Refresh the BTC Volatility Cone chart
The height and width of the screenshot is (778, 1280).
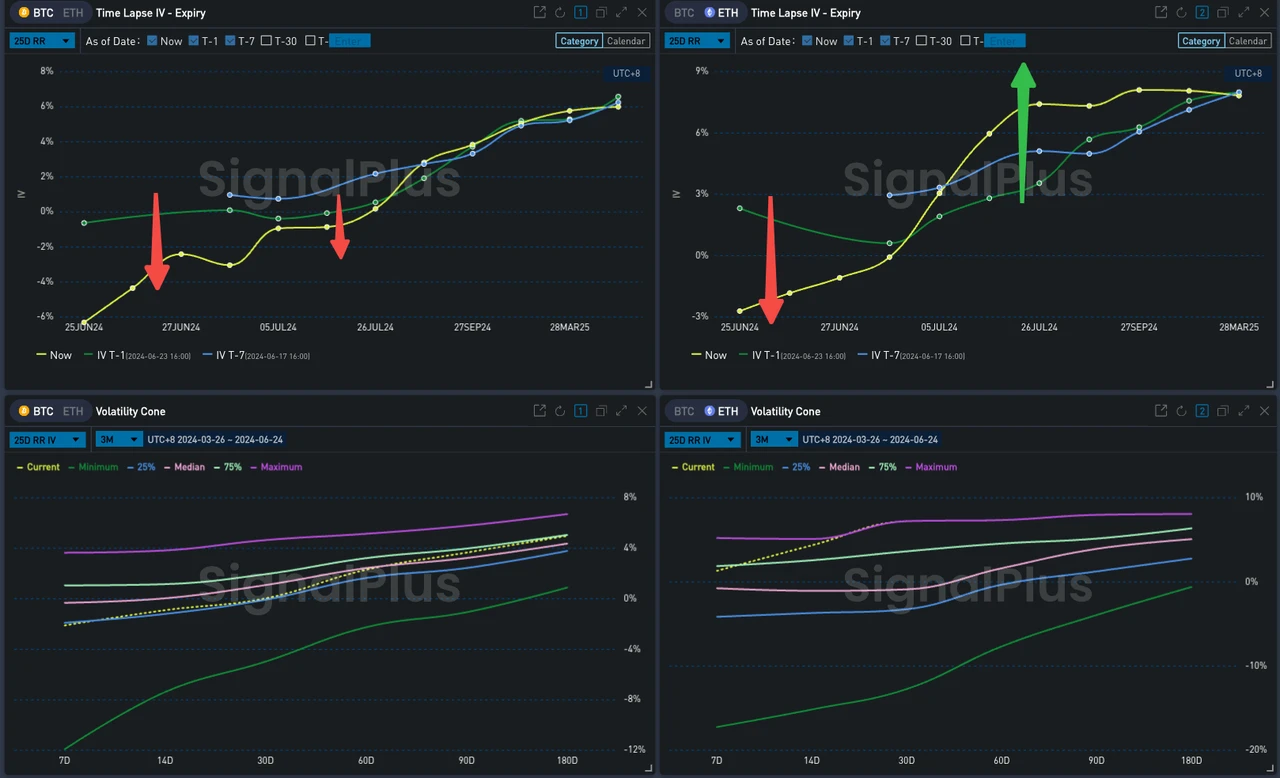[x=560, y=411]
